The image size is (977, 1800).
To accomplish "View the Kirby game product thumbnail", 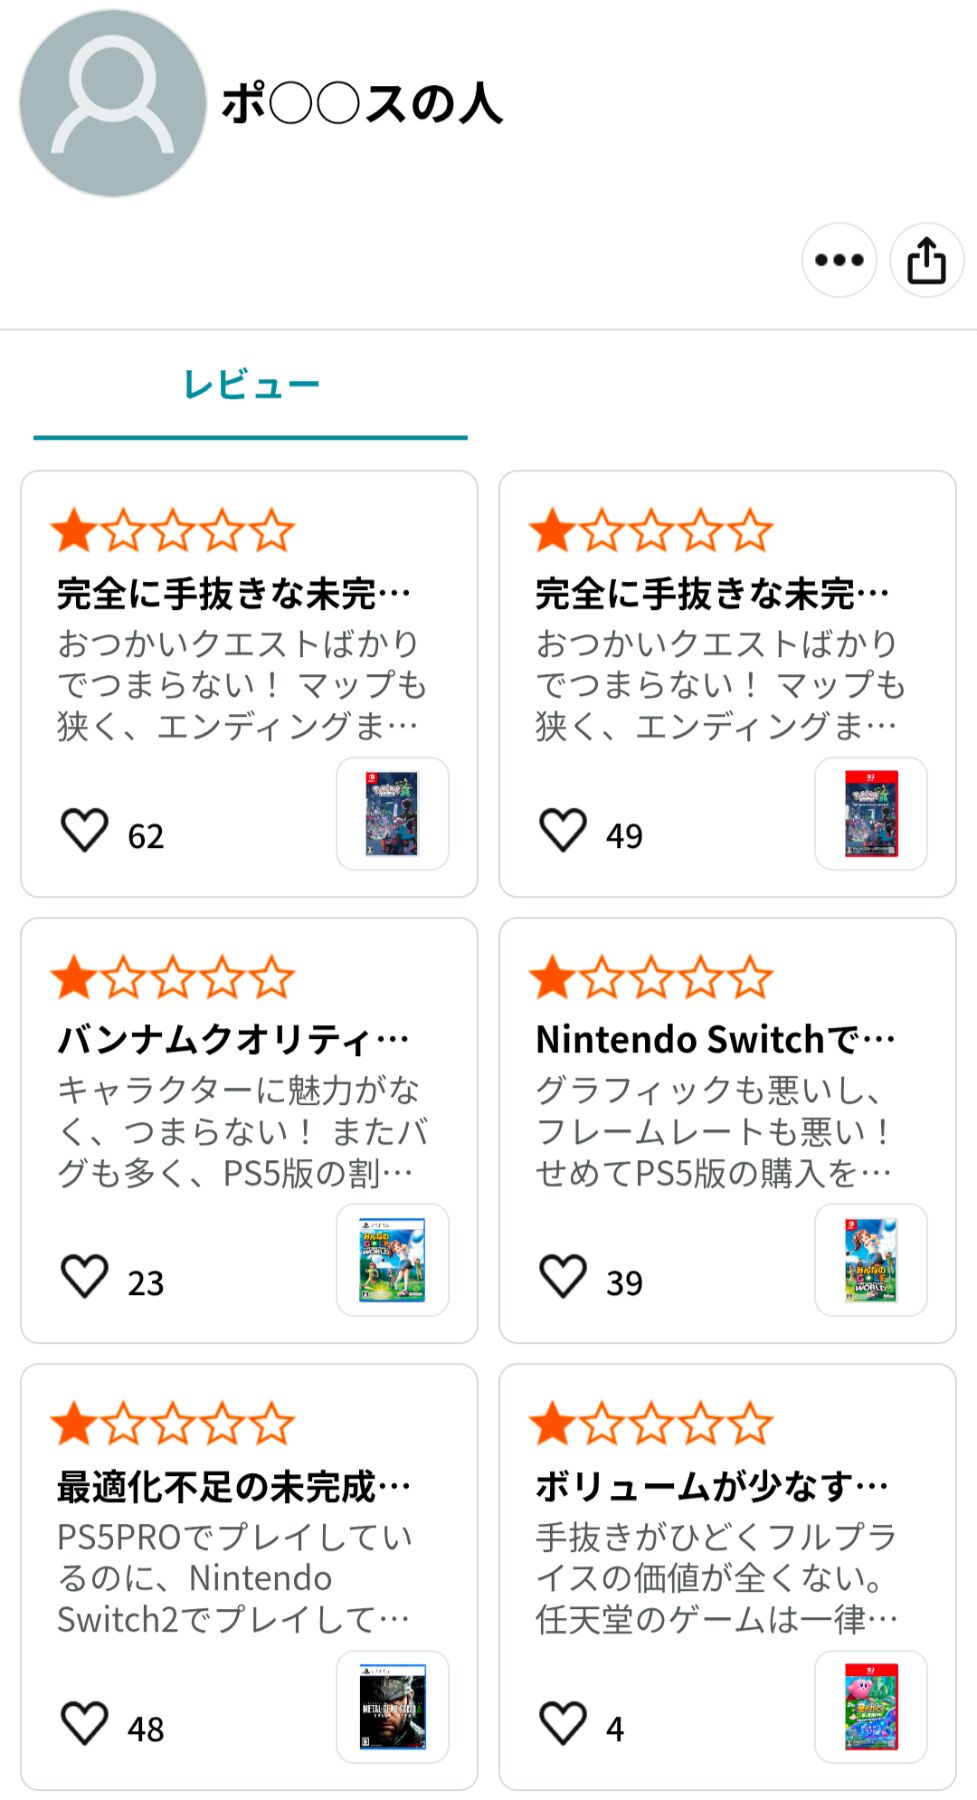I will click(x=870, y=1706).
